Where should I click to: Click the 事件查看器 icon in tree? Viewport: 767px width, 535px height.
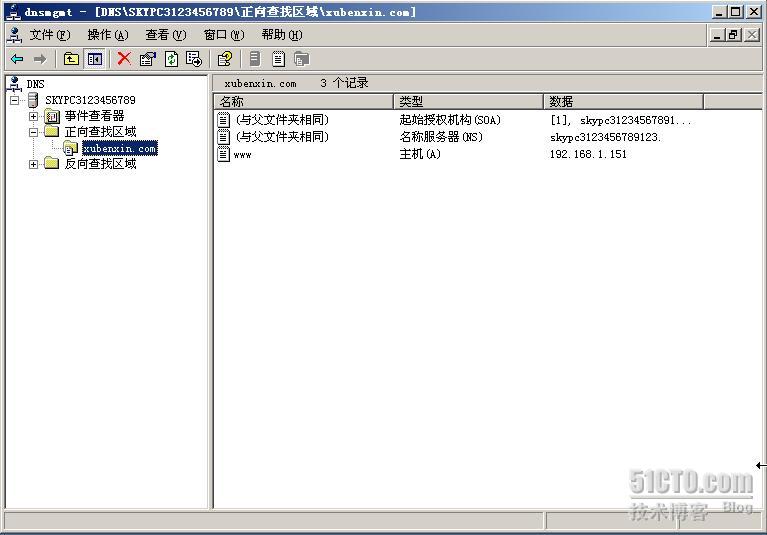click(52, 116)
